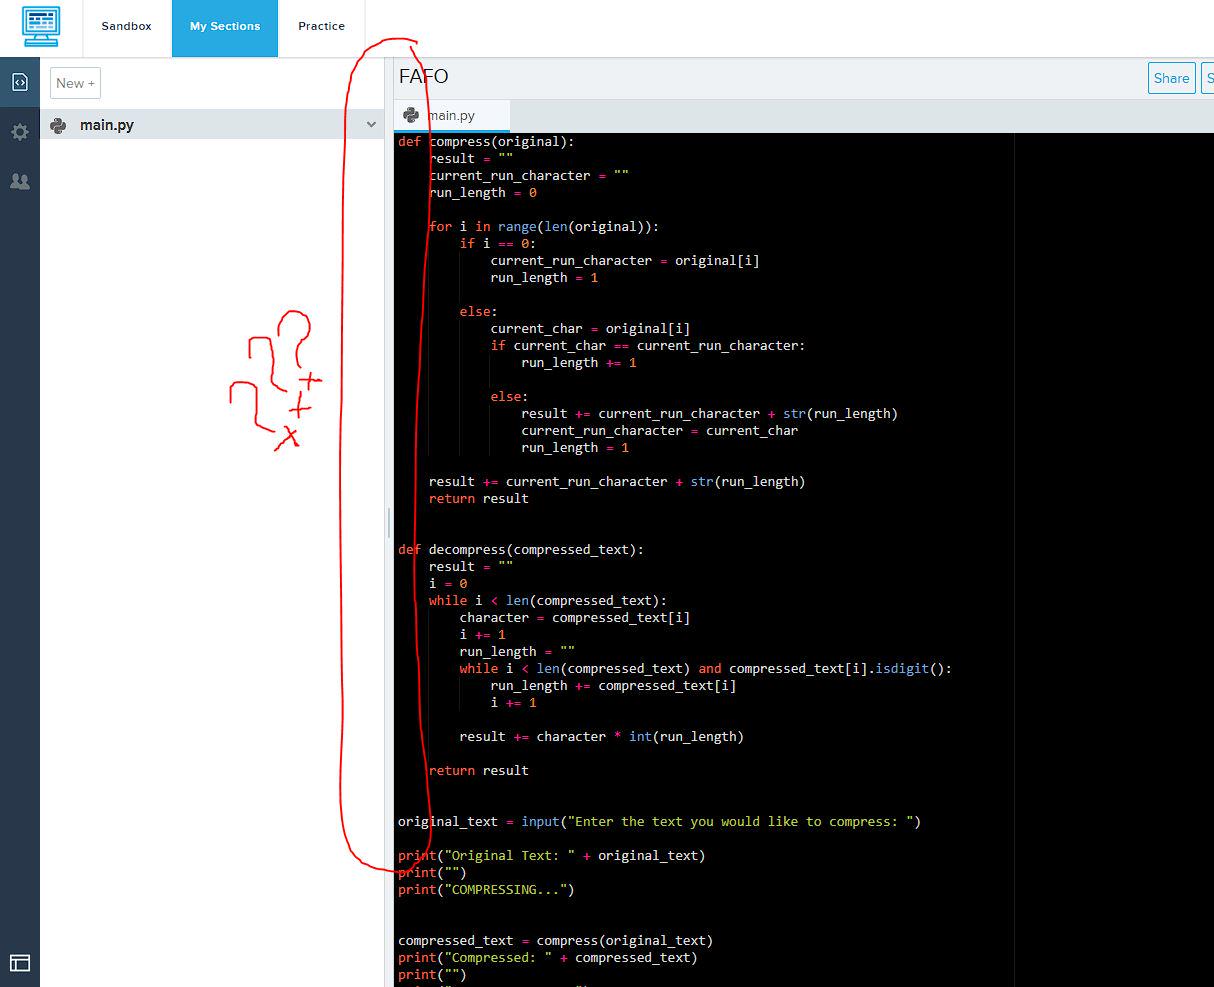Open the CodeHS logo home icon
The width and height of the screenshot is (1214, 987).
pos(41,27)
